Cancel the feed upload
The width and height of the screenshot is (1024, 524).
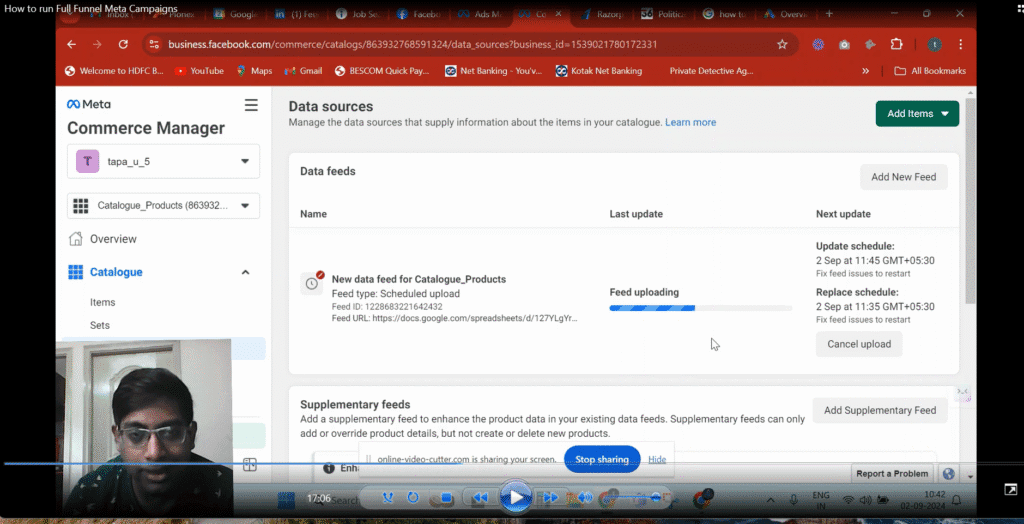tap(859, 343)
